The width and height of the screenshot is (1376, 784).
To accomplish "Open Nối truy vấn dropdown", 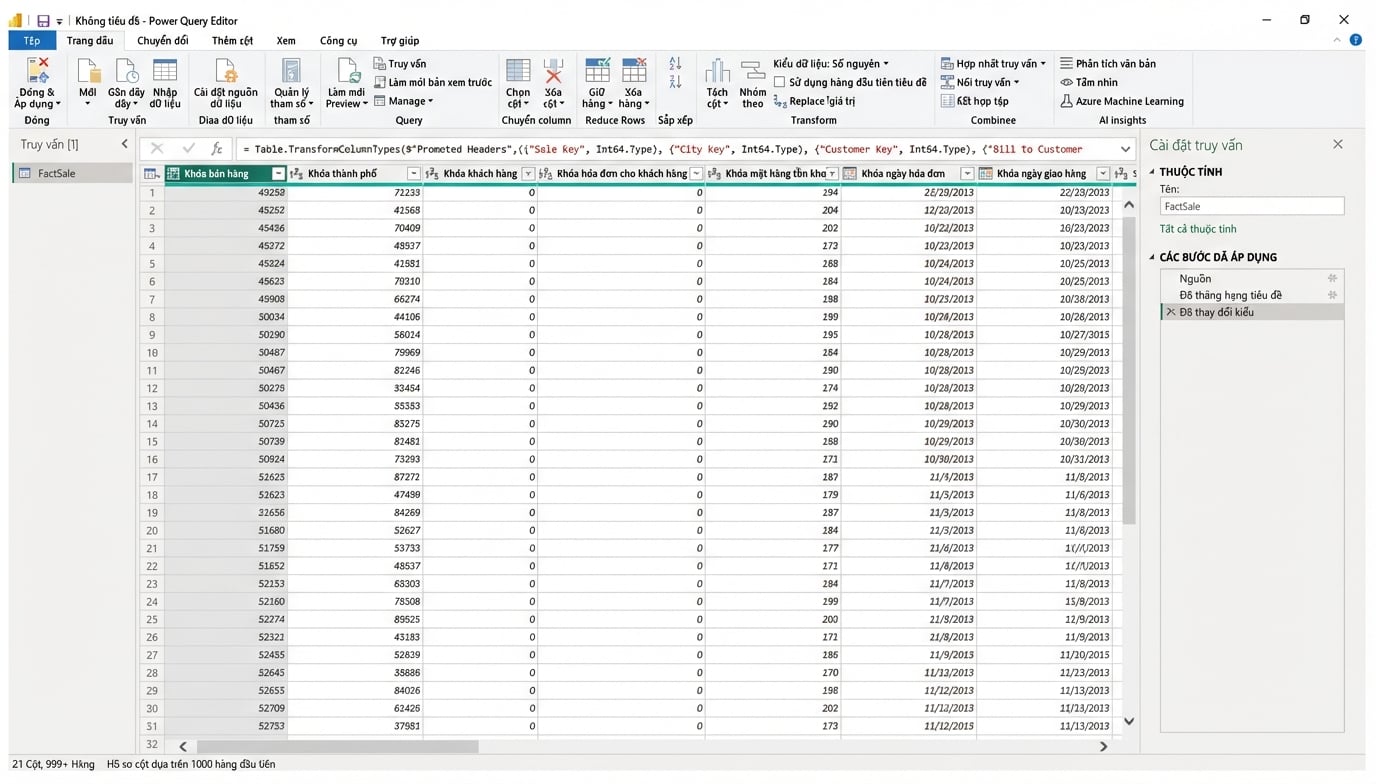I will pyautogui.click(x=980, y=82).
